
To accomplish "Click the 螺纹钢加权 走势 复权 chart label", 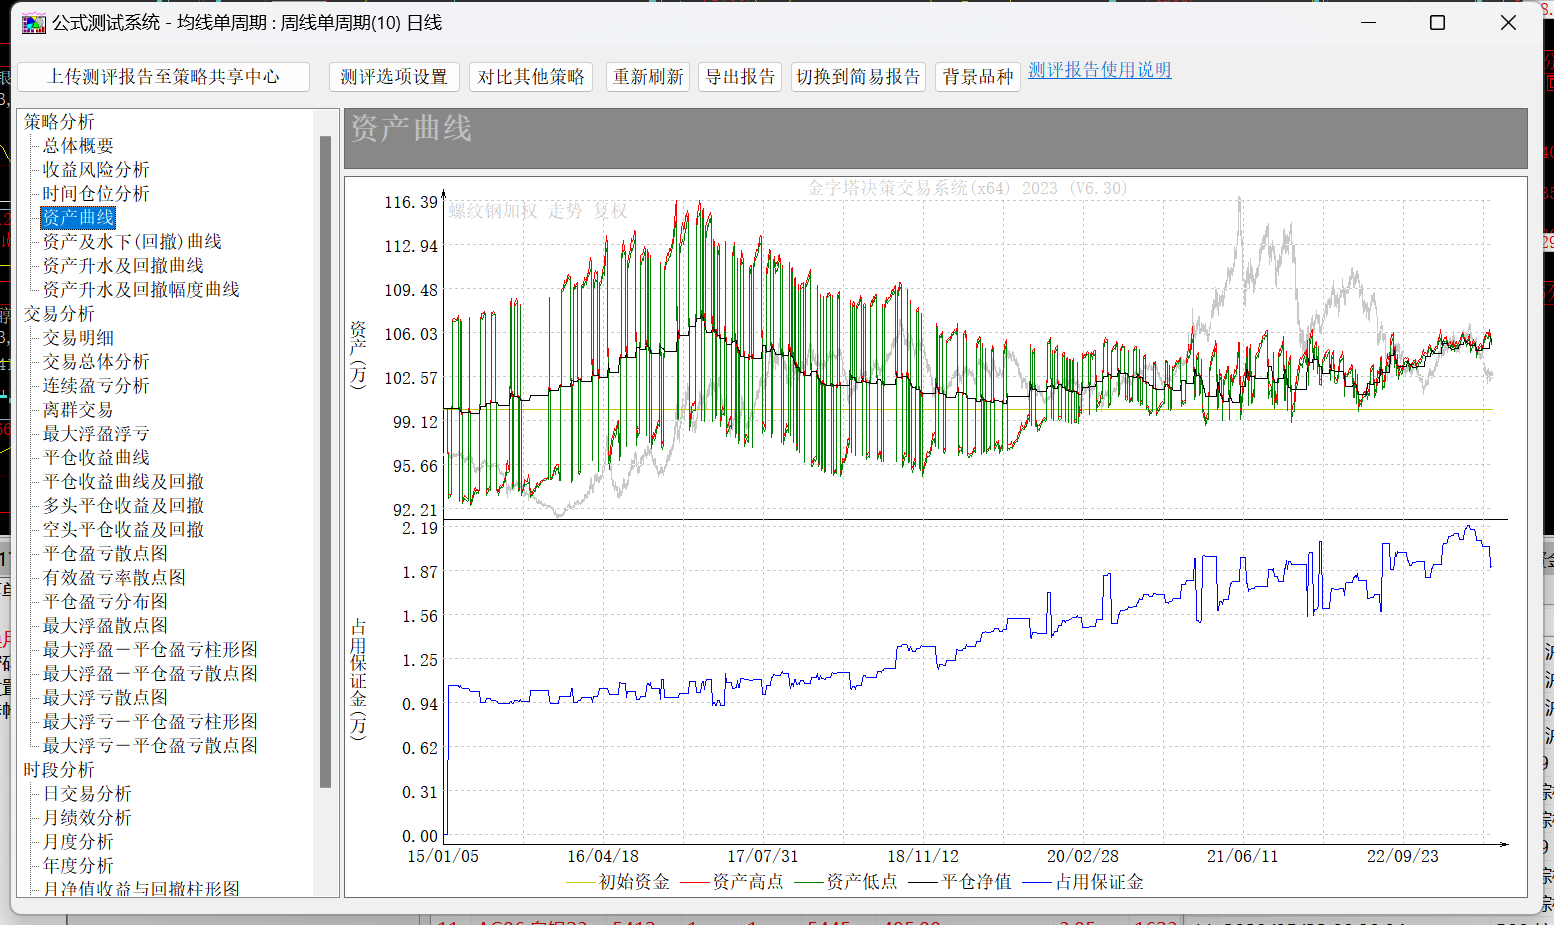I will point(537,210).
